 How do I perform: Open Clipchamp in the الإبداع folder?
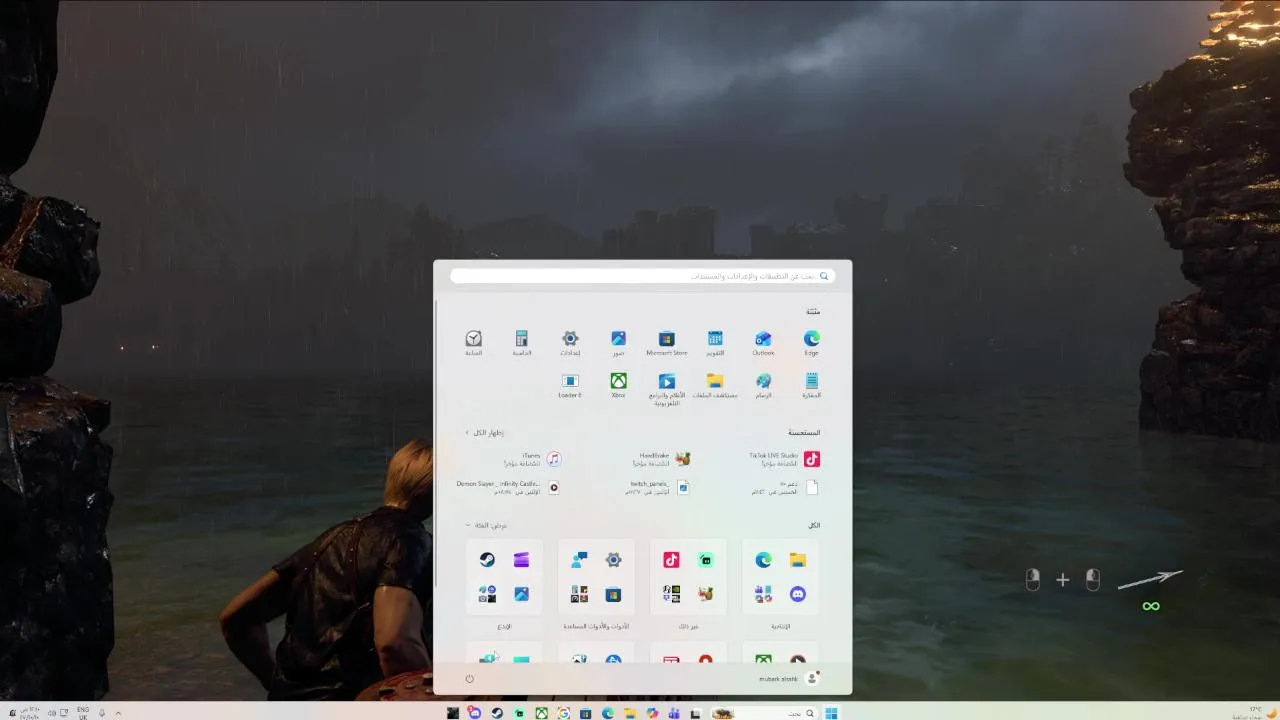(521, 560)
